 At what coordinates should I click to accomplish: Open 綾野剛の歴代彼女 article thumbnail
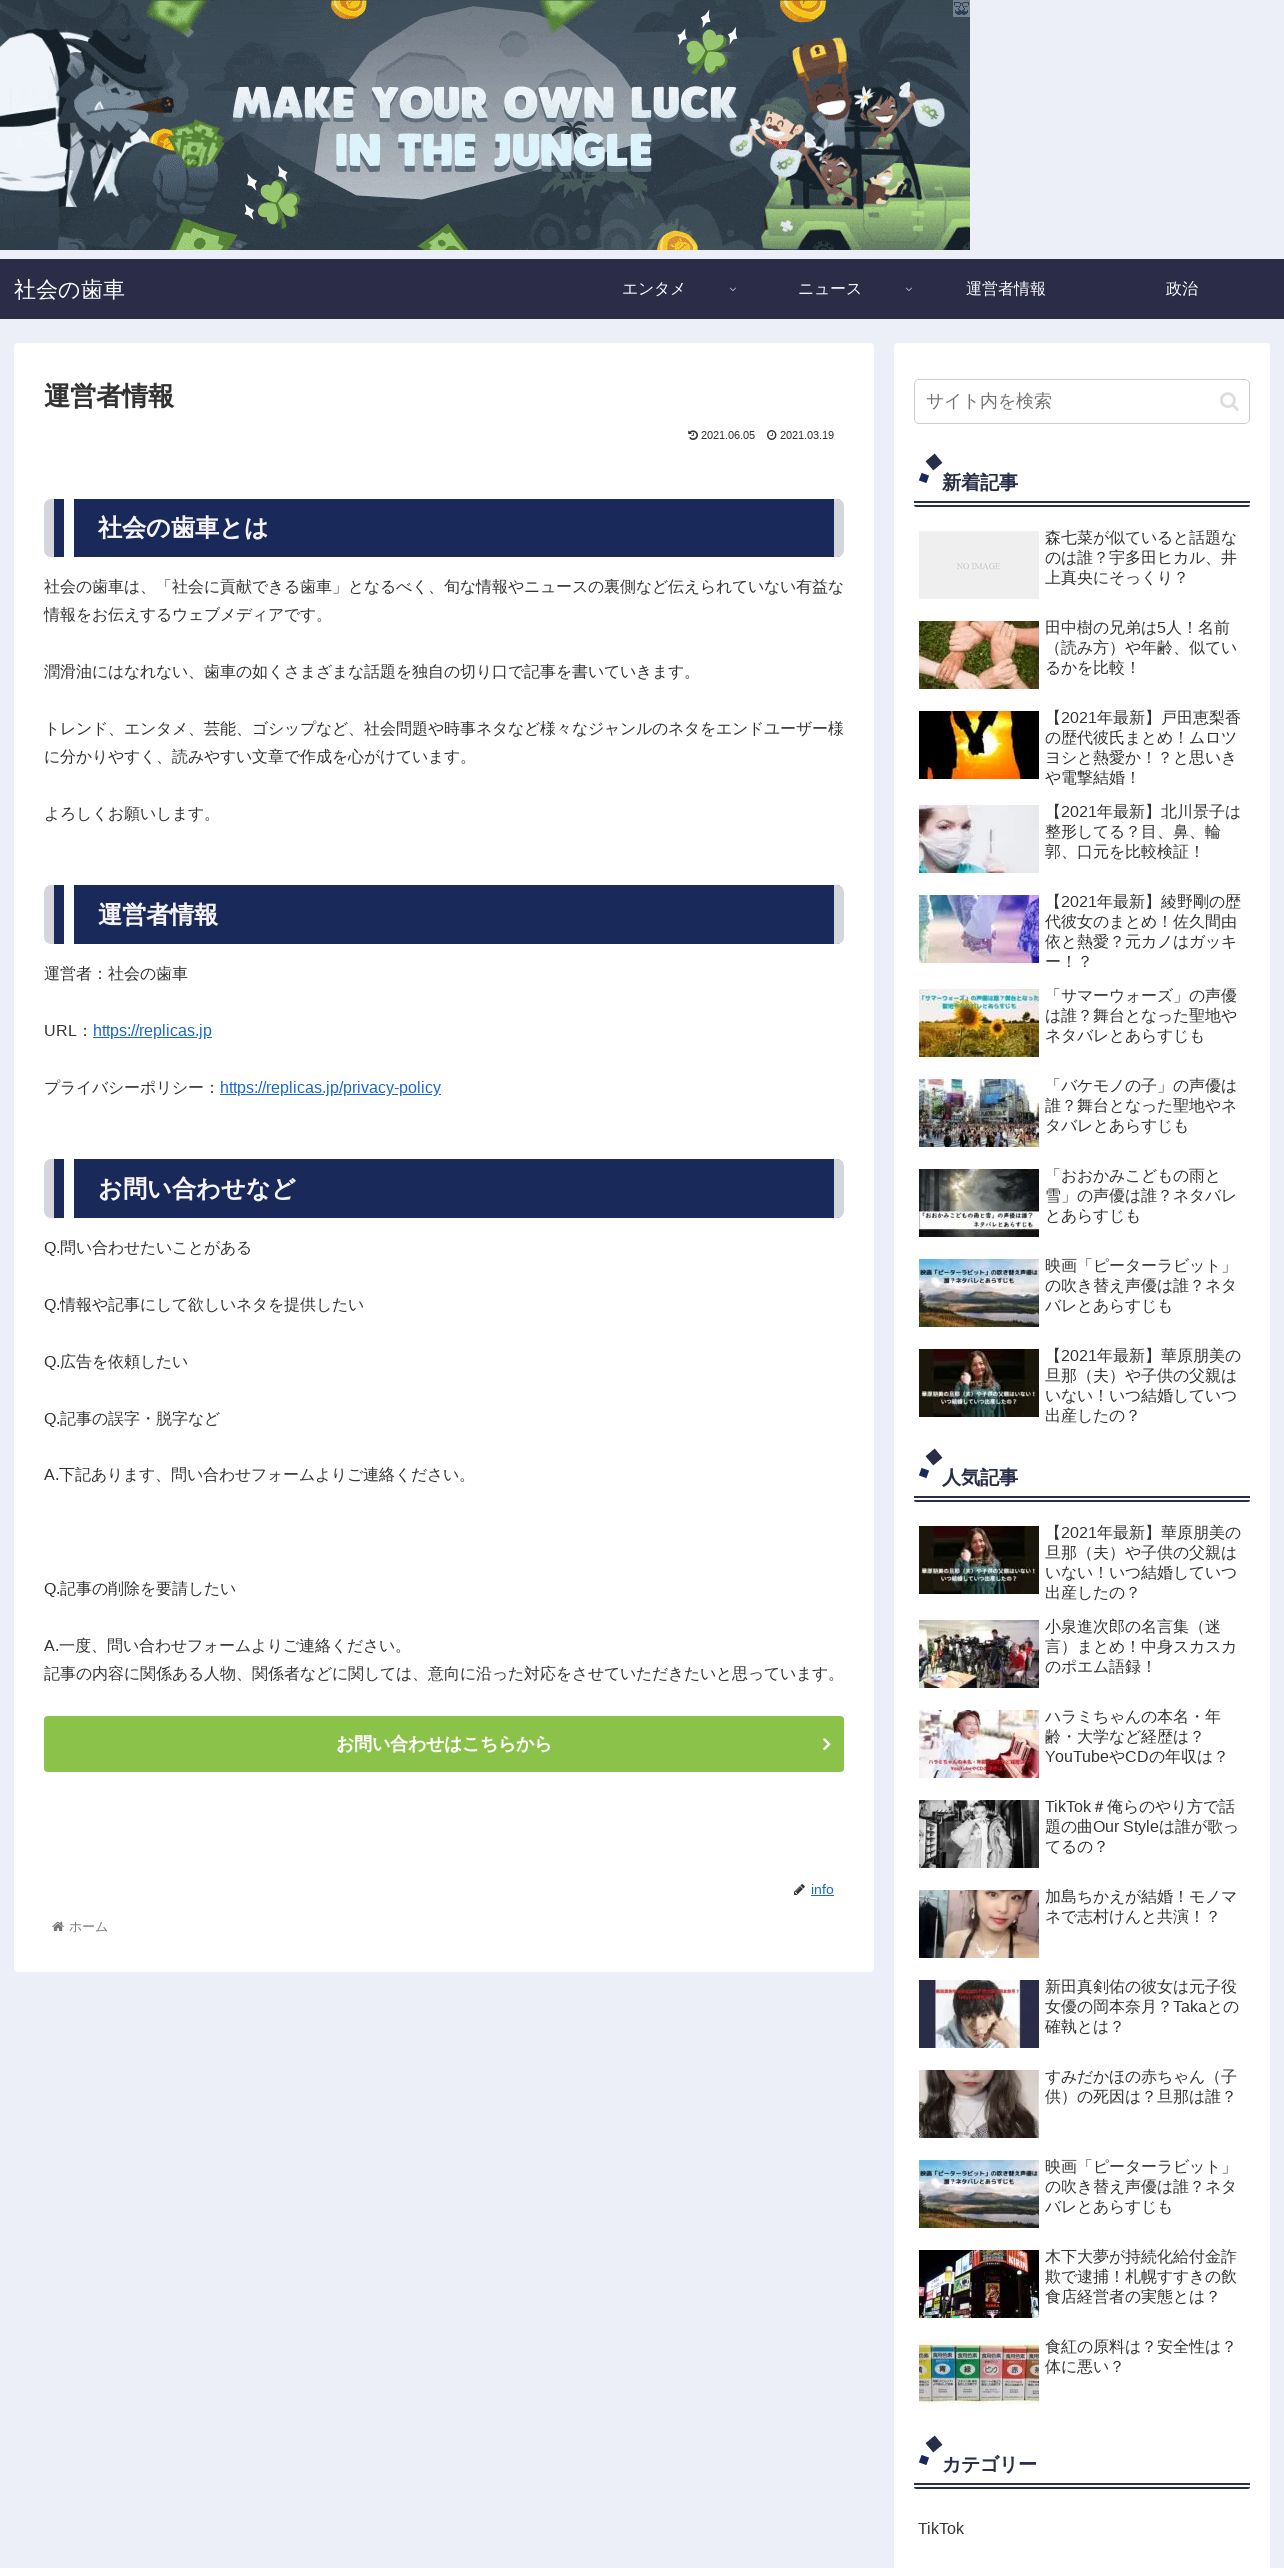pyautogui.click(x=978, y=929)
